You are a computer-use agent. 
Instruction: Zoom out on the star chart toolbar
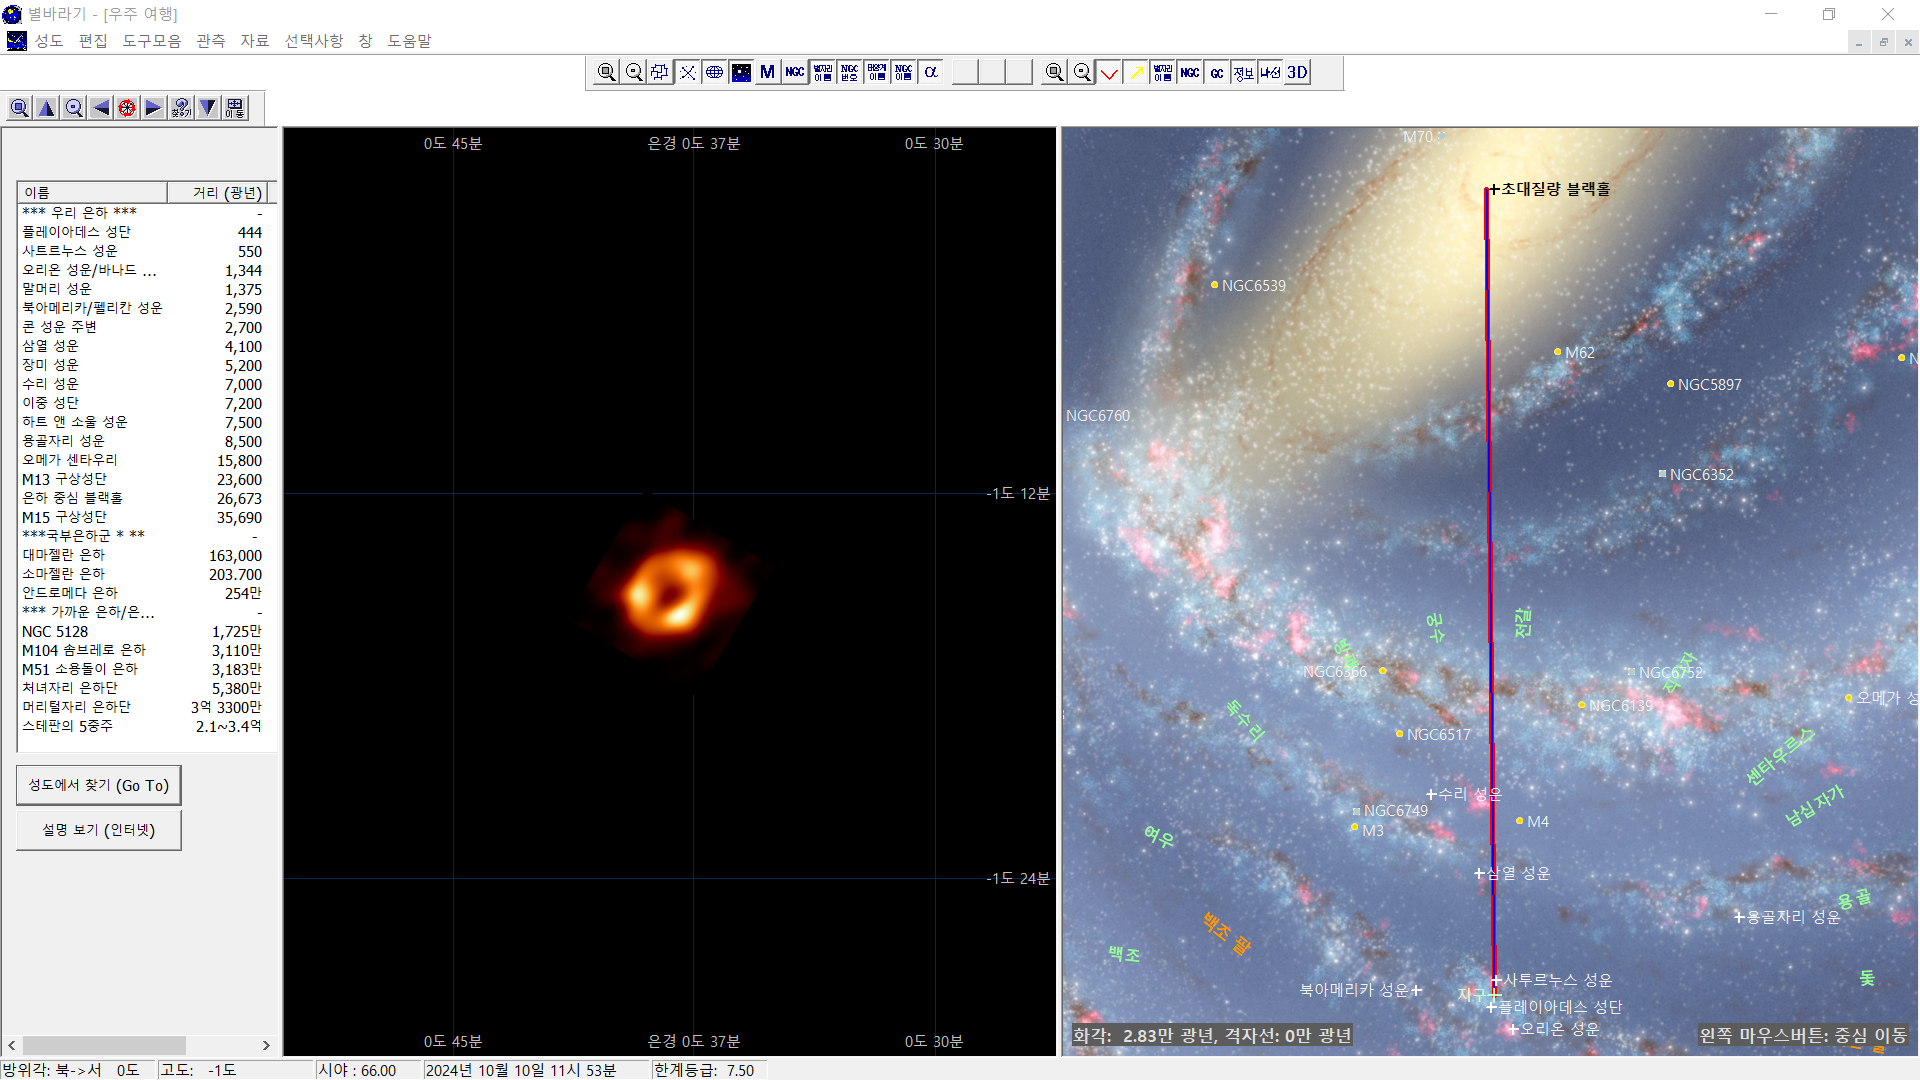point(634,72)
